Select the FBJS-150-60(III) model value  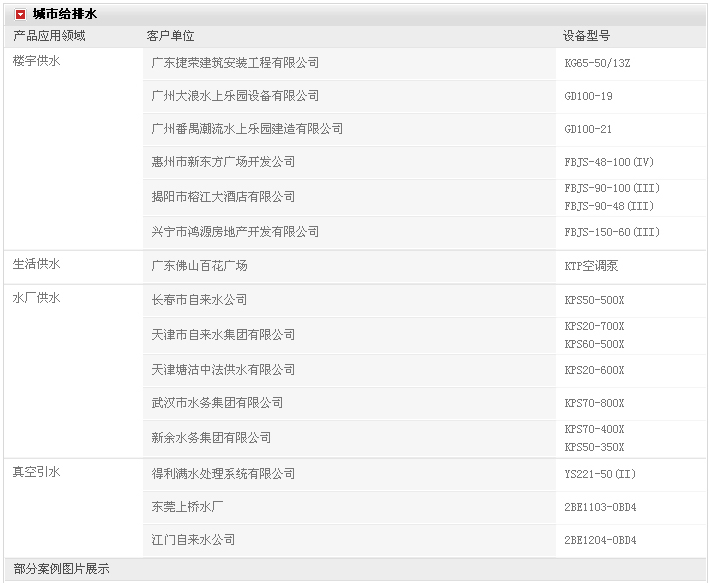click(x=612, y=232)
